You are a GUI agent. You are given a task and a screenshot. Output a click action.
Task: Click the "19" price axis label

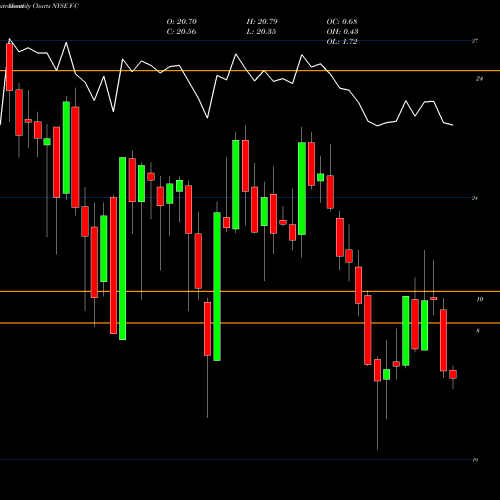point(475,460)
